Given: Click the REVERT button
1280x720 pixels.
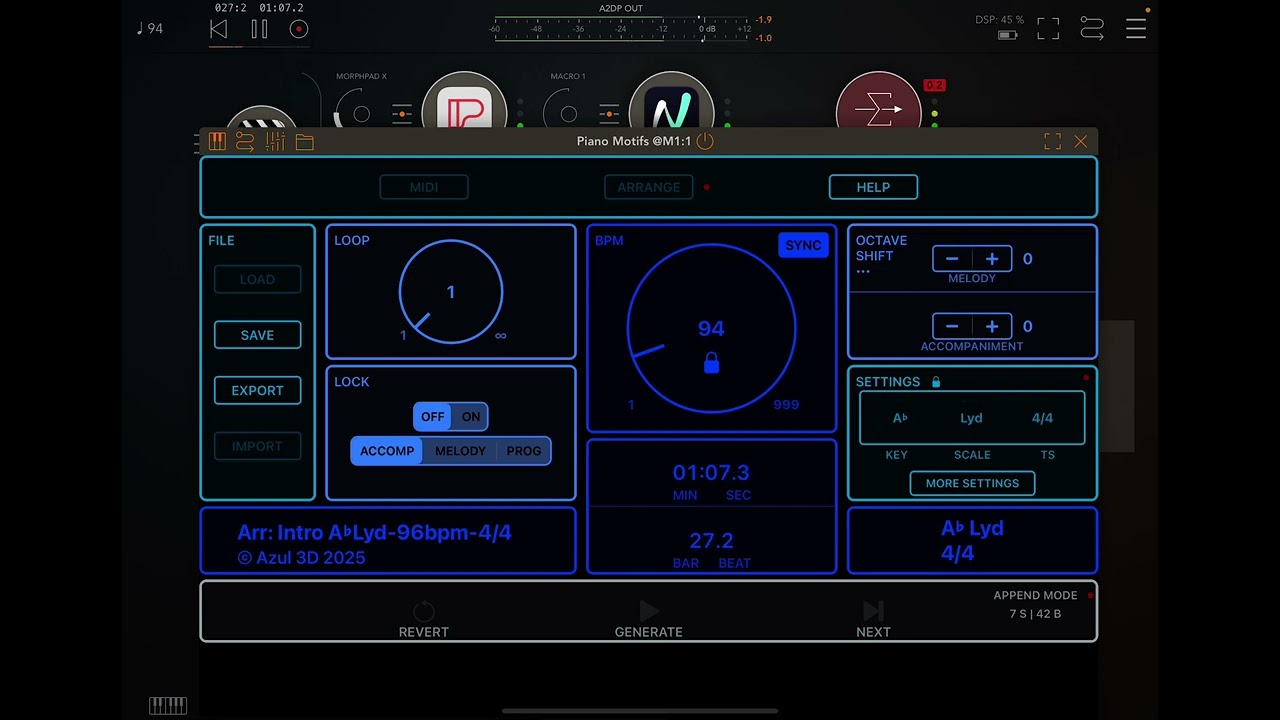Looking at the screenshot, I should click(424, 620).
